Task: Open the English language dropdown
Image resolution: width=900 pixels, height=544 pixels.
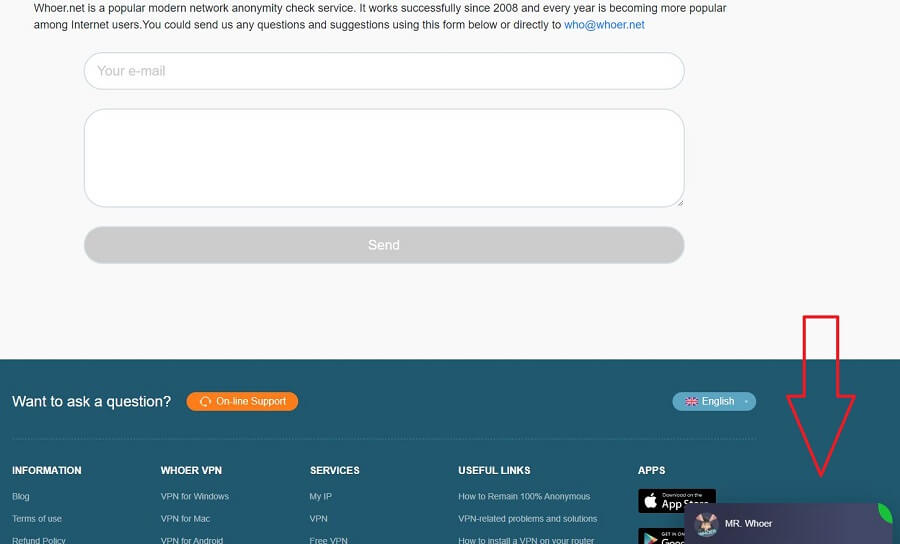Action: point(714,402)
